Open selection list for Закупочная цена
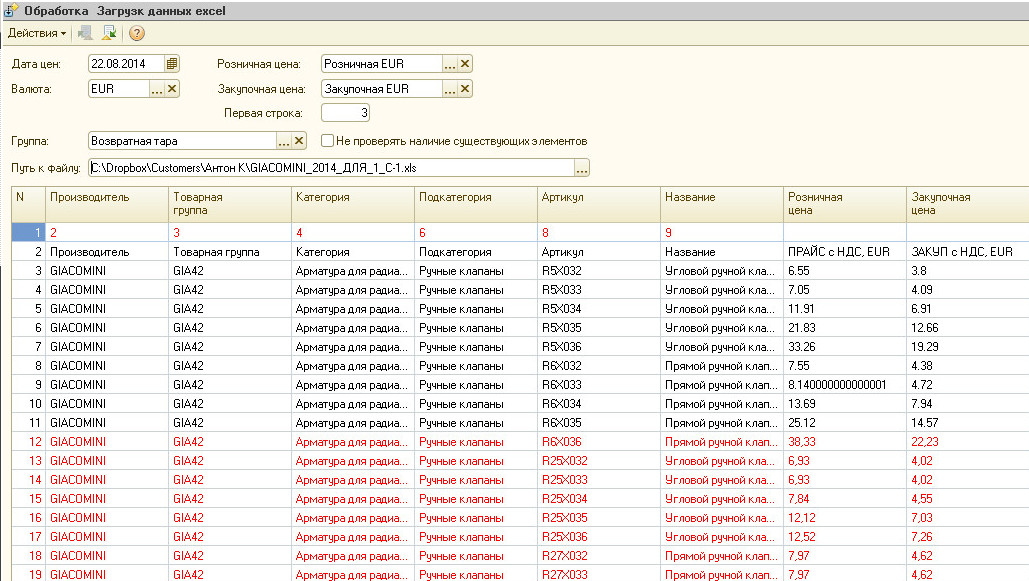1029x581 pixels. (x=450, y=89)
